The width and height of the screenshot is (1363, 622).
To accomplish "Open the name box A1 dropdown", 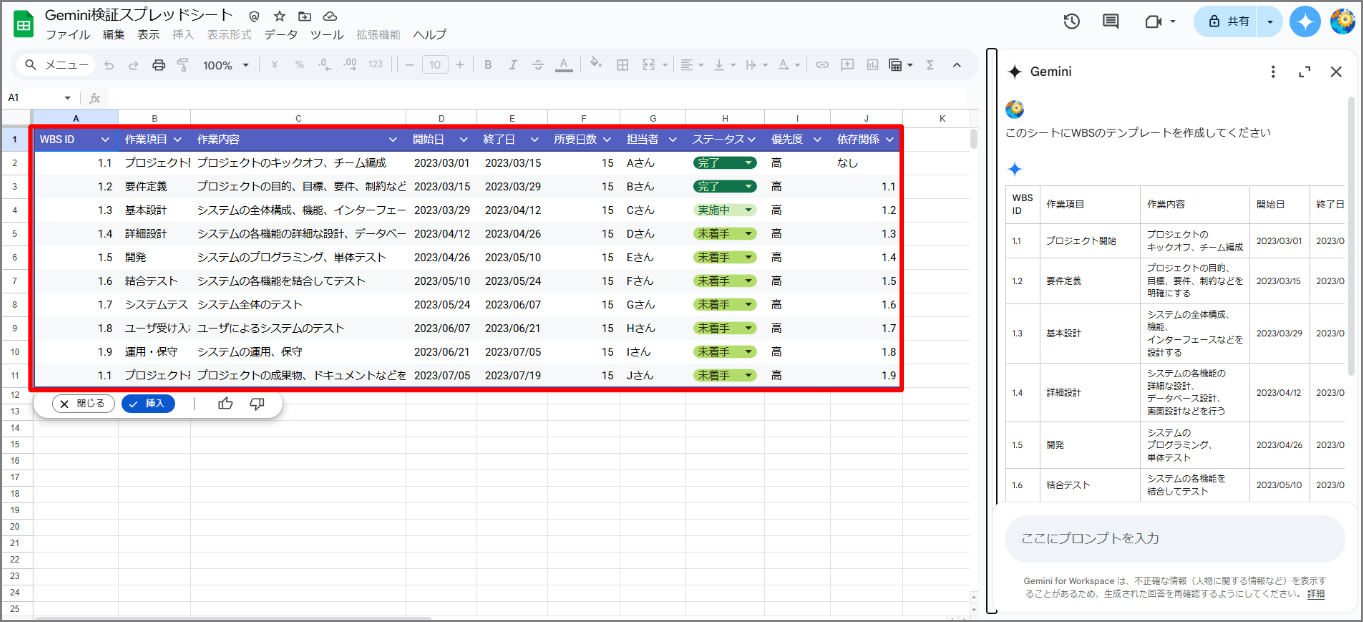I will (x=68, y=98).
